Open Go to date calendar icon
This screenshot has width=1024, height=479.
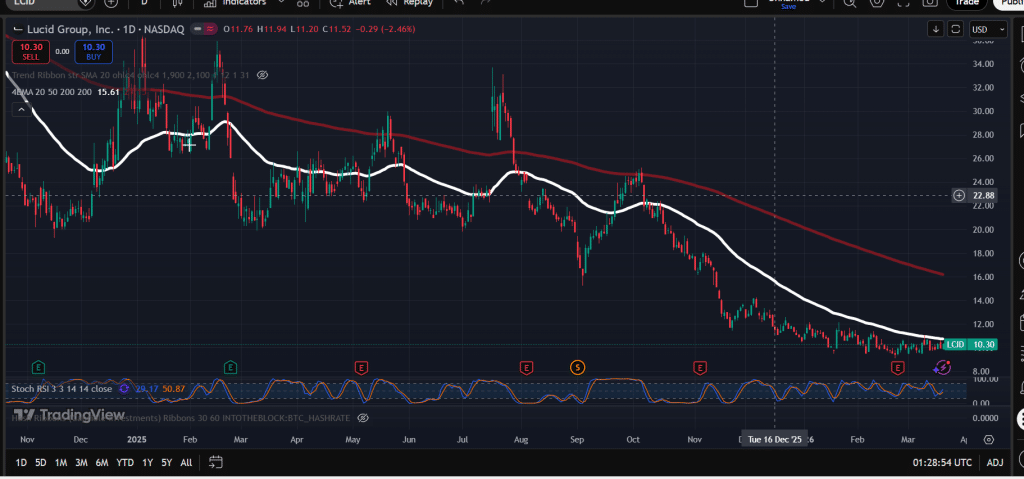[215, 462]
